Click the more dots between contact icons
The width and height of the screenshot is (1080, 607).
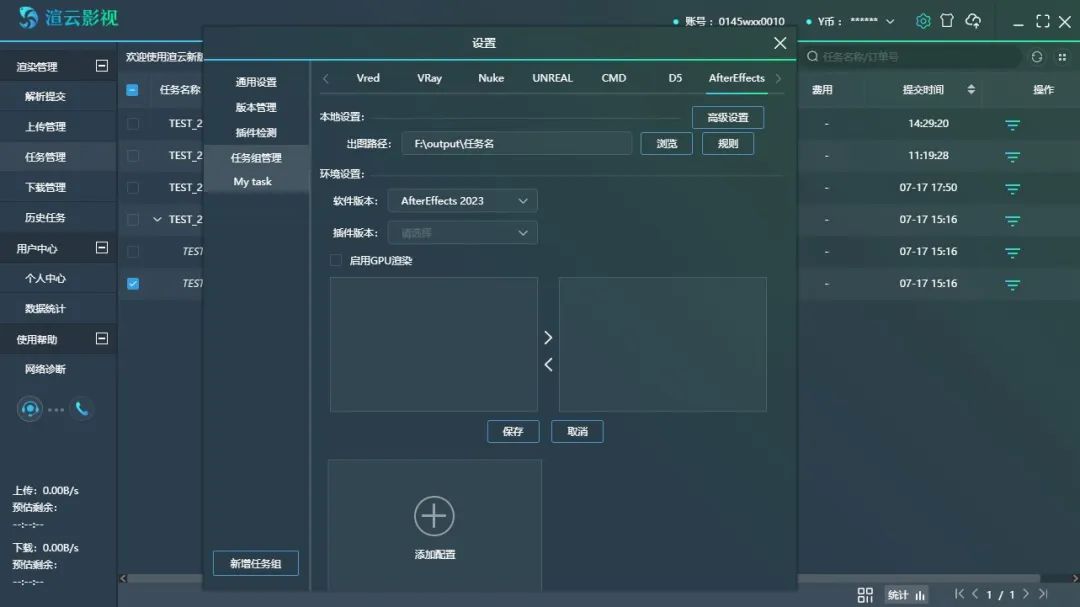click(x=56, y=409)
